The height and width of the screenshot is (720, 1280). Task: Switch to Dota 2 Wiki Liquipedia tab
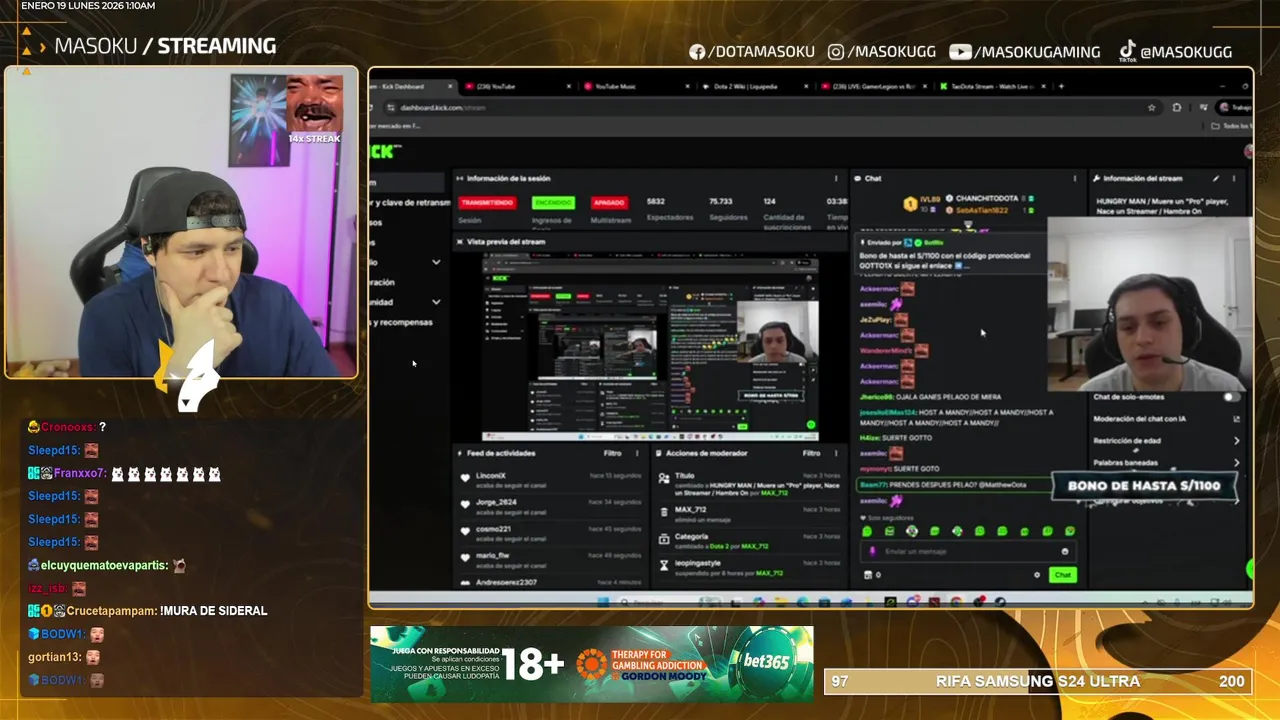[x=755, y=86]
